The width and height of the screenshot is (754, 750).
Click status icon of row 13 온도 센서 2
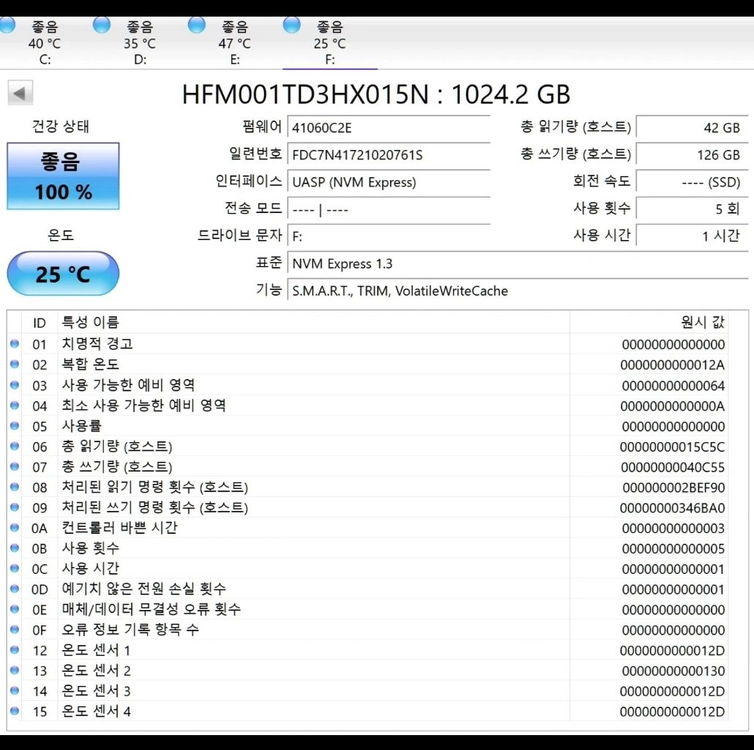click(14, 670)
